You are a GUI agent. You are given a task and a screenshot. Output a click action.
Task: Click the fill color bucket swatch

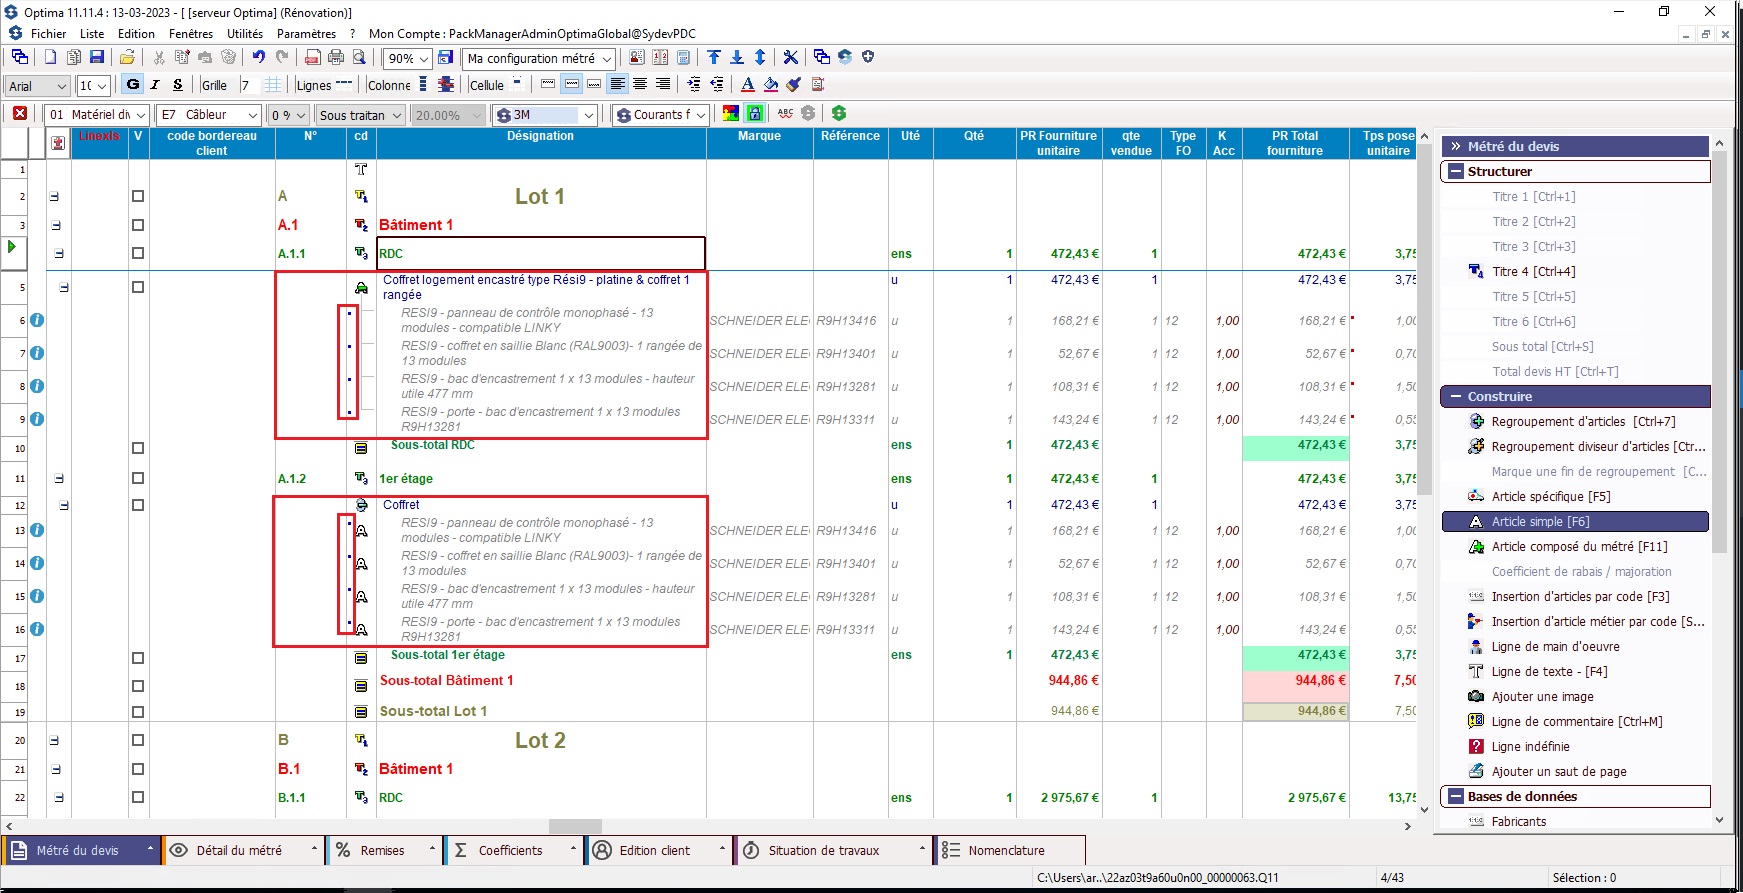click(771, 85)
